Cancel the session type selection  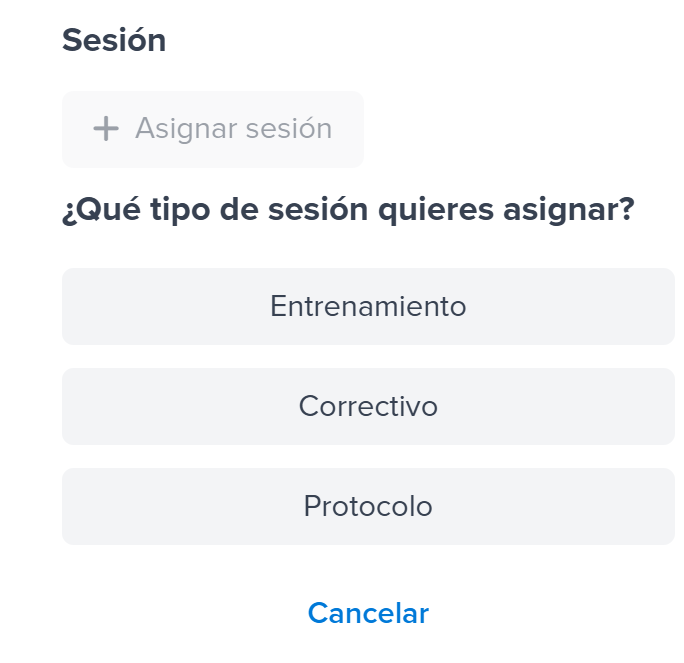pos(368,613)
